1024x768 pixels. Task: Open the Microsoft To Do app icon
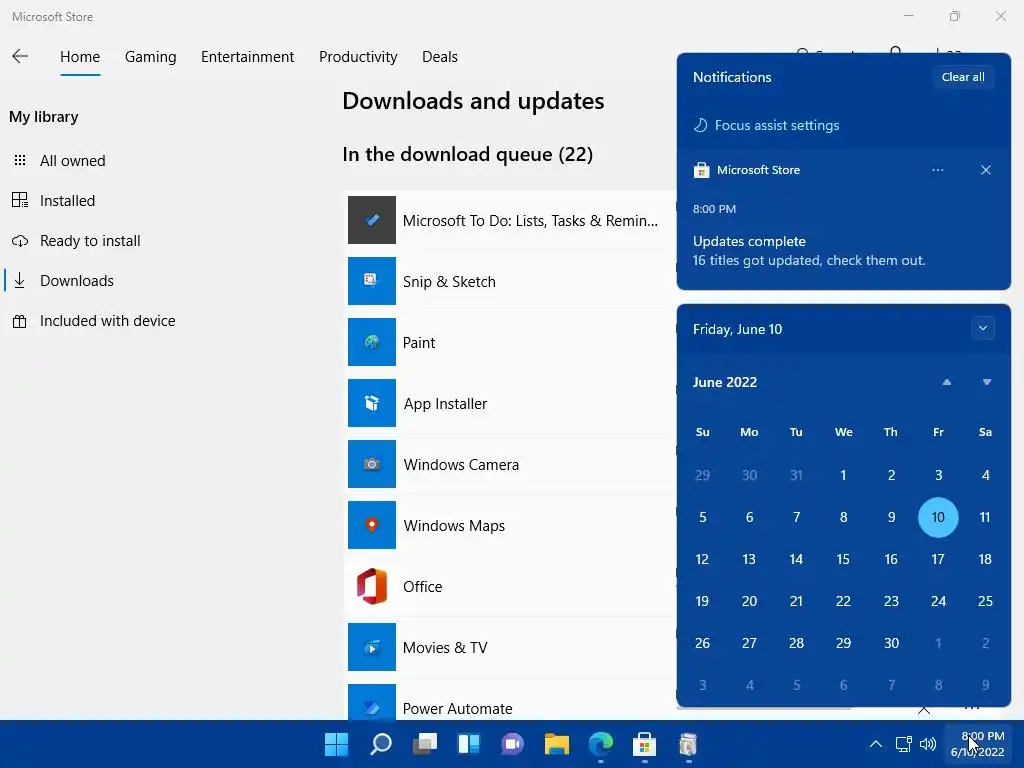click(x=372, y=220)
